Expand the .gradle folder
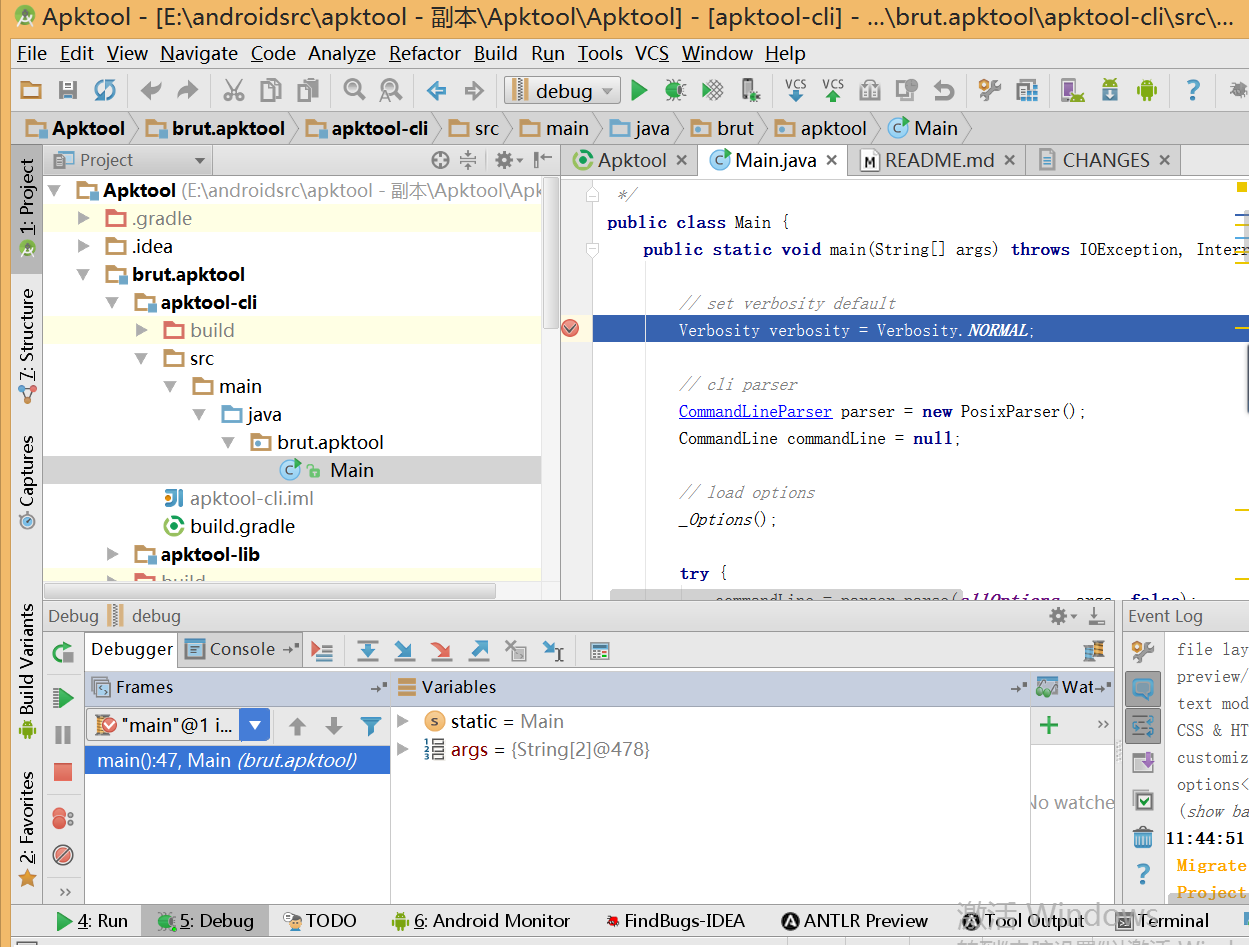The width and height of the screenshot is (1249, 947). [85, 218]
